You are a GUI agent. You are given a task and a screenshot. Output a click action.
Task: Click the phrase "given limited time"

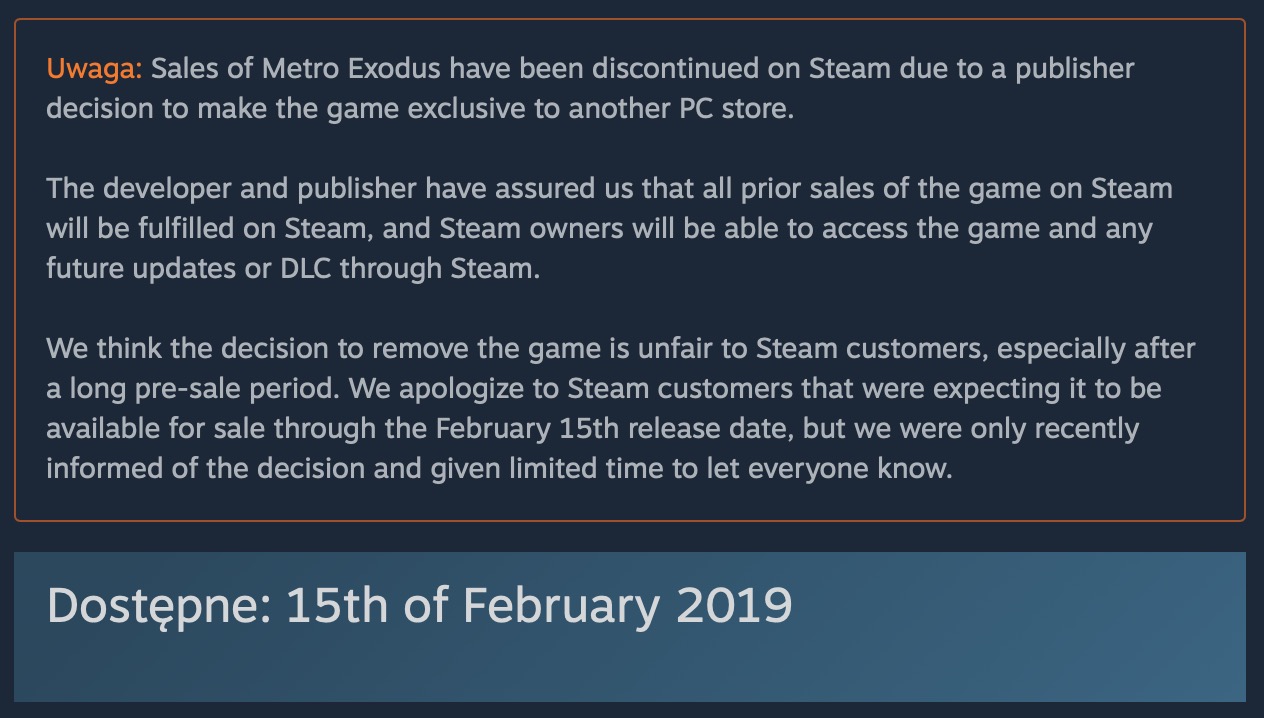pyautogui.click(x=548, y=469)
